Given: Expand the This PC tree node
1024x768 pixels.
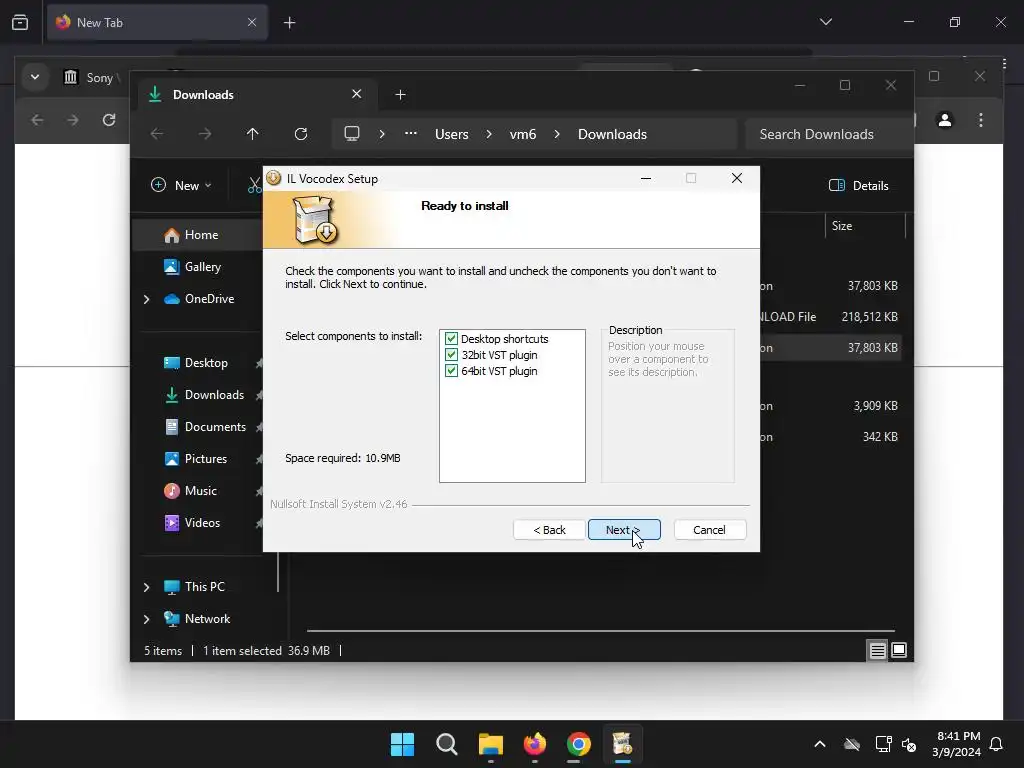Looking at the screenshot, I should point(147,587).
